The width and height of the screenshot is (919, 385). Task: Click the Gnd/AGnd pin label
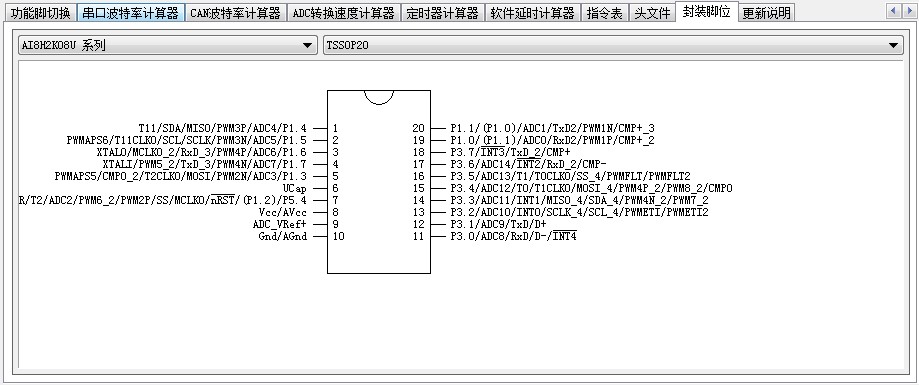(x=282, y=236)
